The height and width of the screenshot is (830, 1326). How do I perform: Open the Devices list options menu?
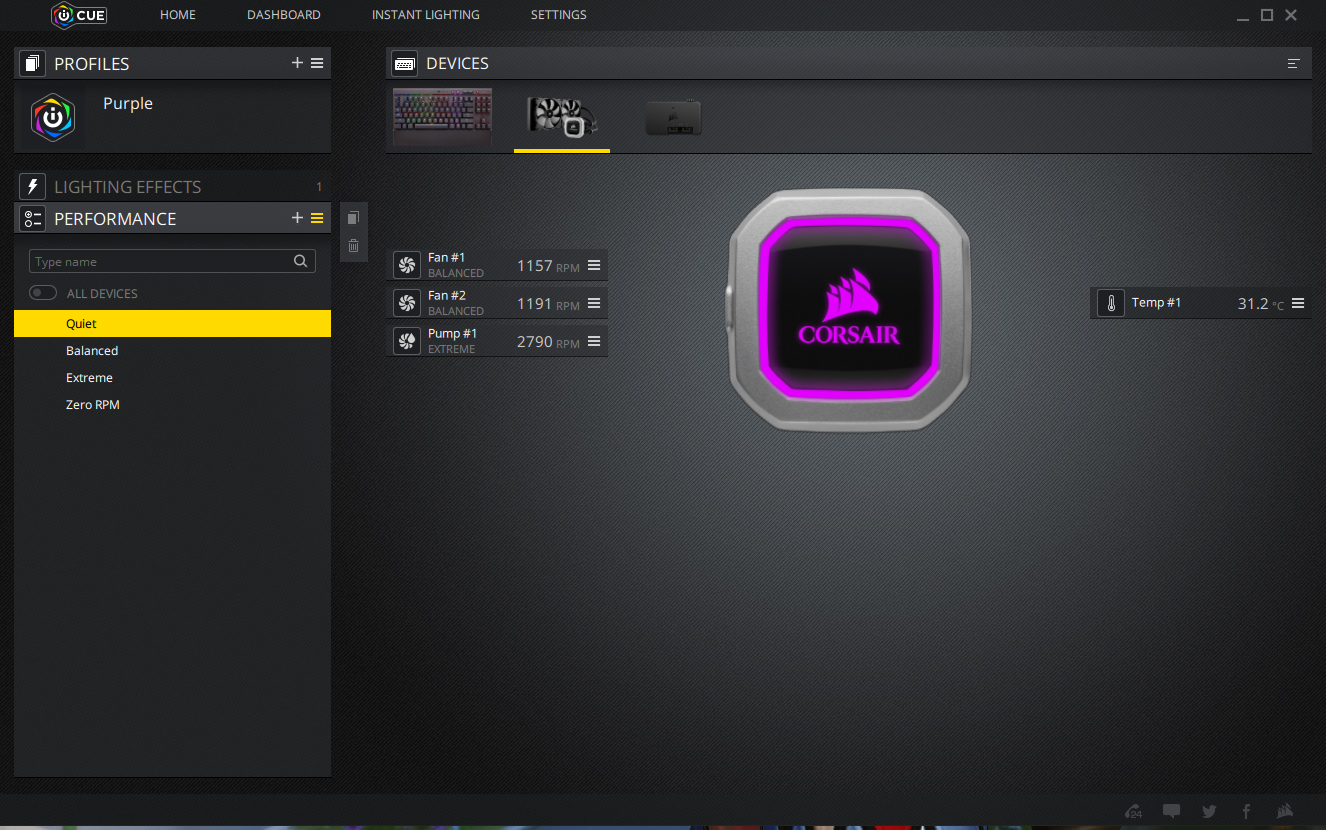[x=1294, y=63]
